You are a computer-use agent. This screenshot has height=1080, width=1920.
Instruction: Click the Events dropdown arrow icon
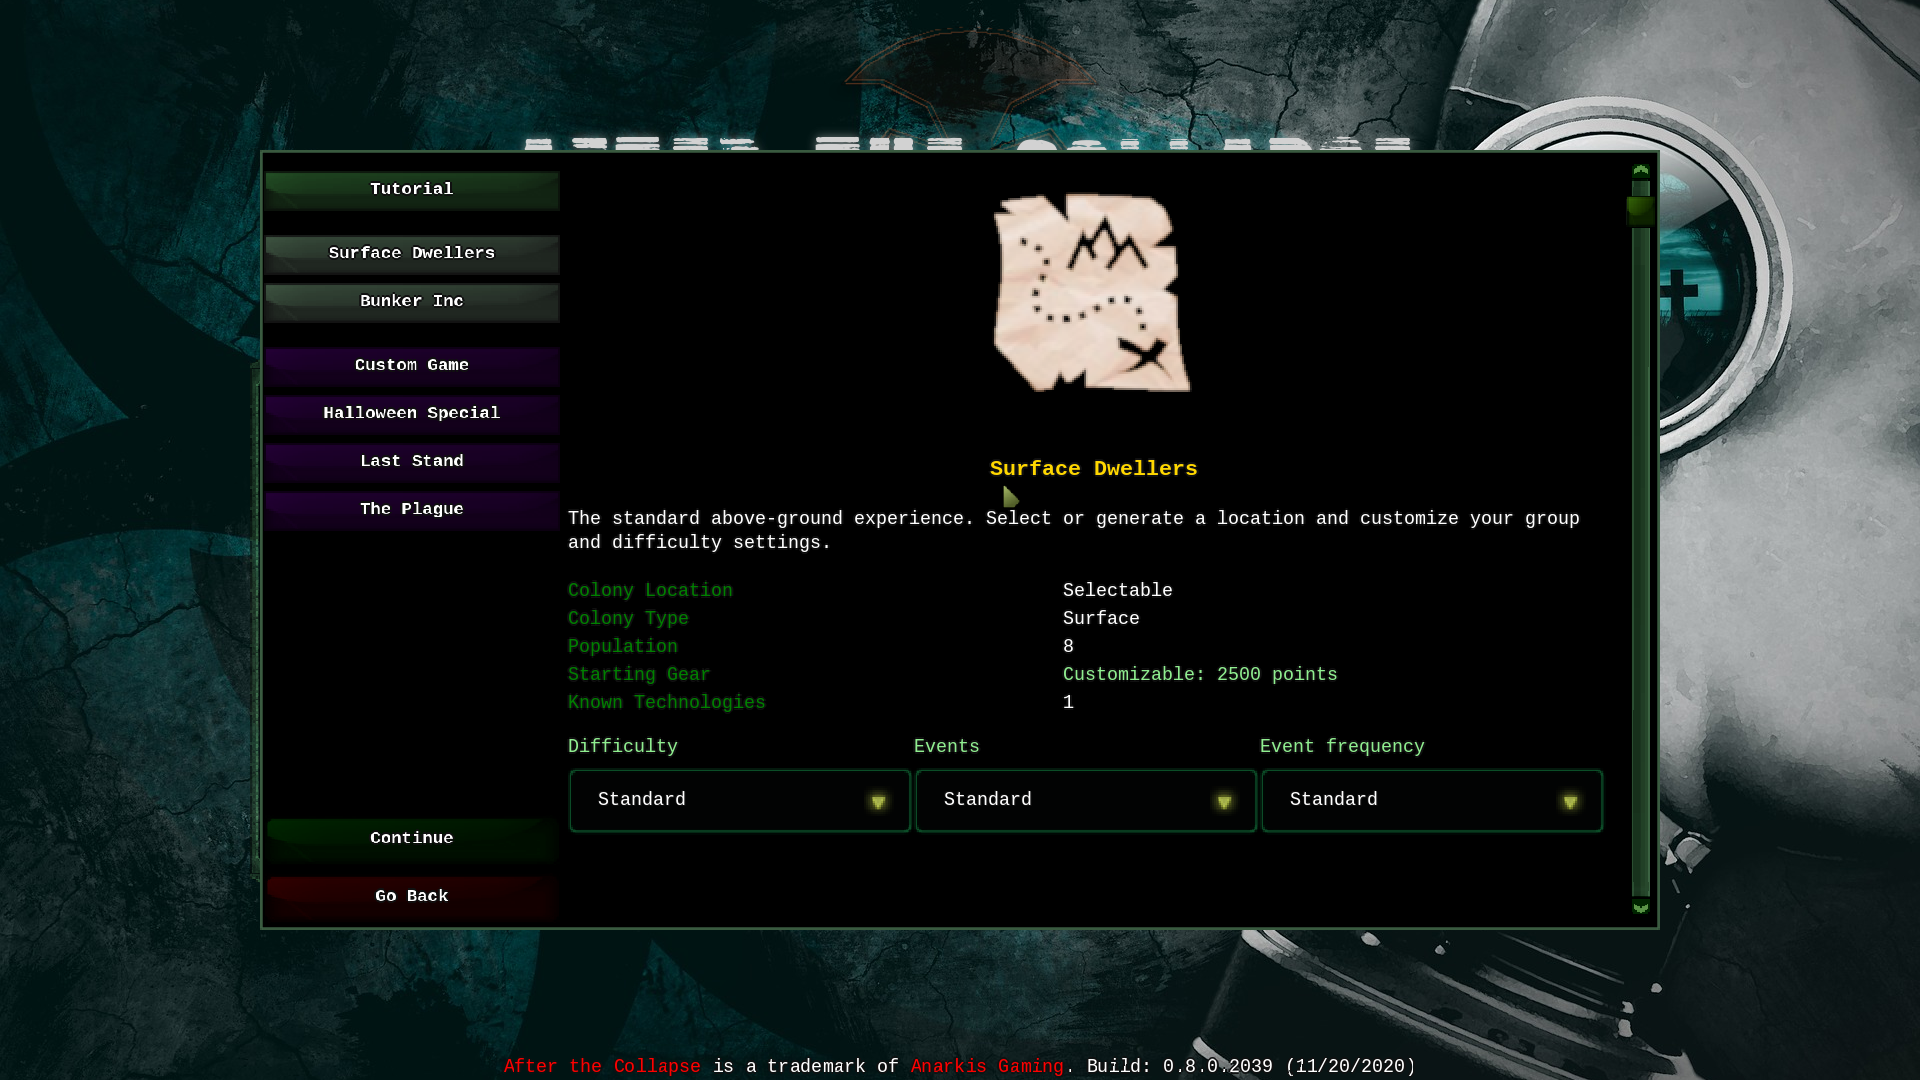click(x=1224, y=802)
